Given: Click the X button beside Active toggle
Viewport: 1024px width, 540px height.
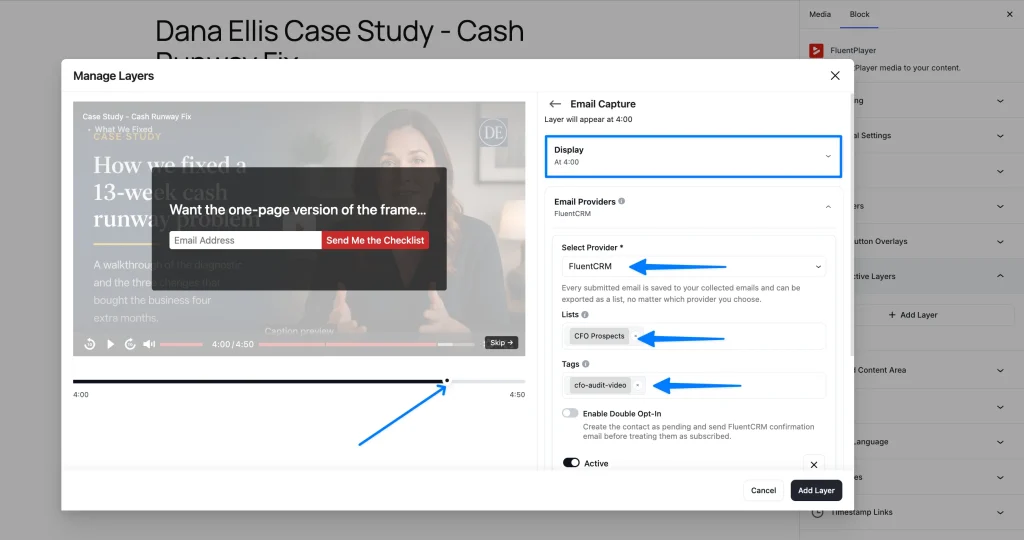Looking at the screenshot, I should [814, 465].
